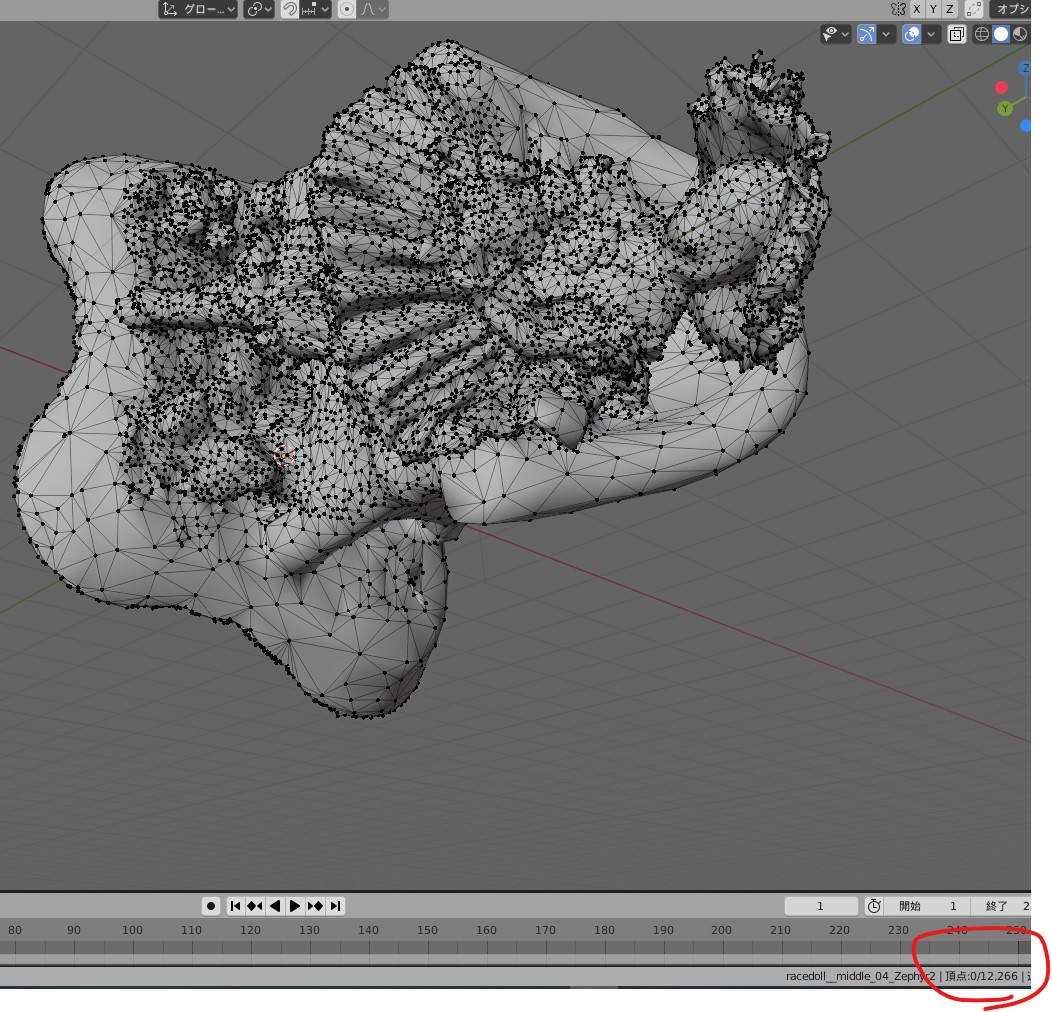Toggle the show gizmo icon
This screenshot has width=1052, height=1012.
pyautogui.click(x=866, y=34)
